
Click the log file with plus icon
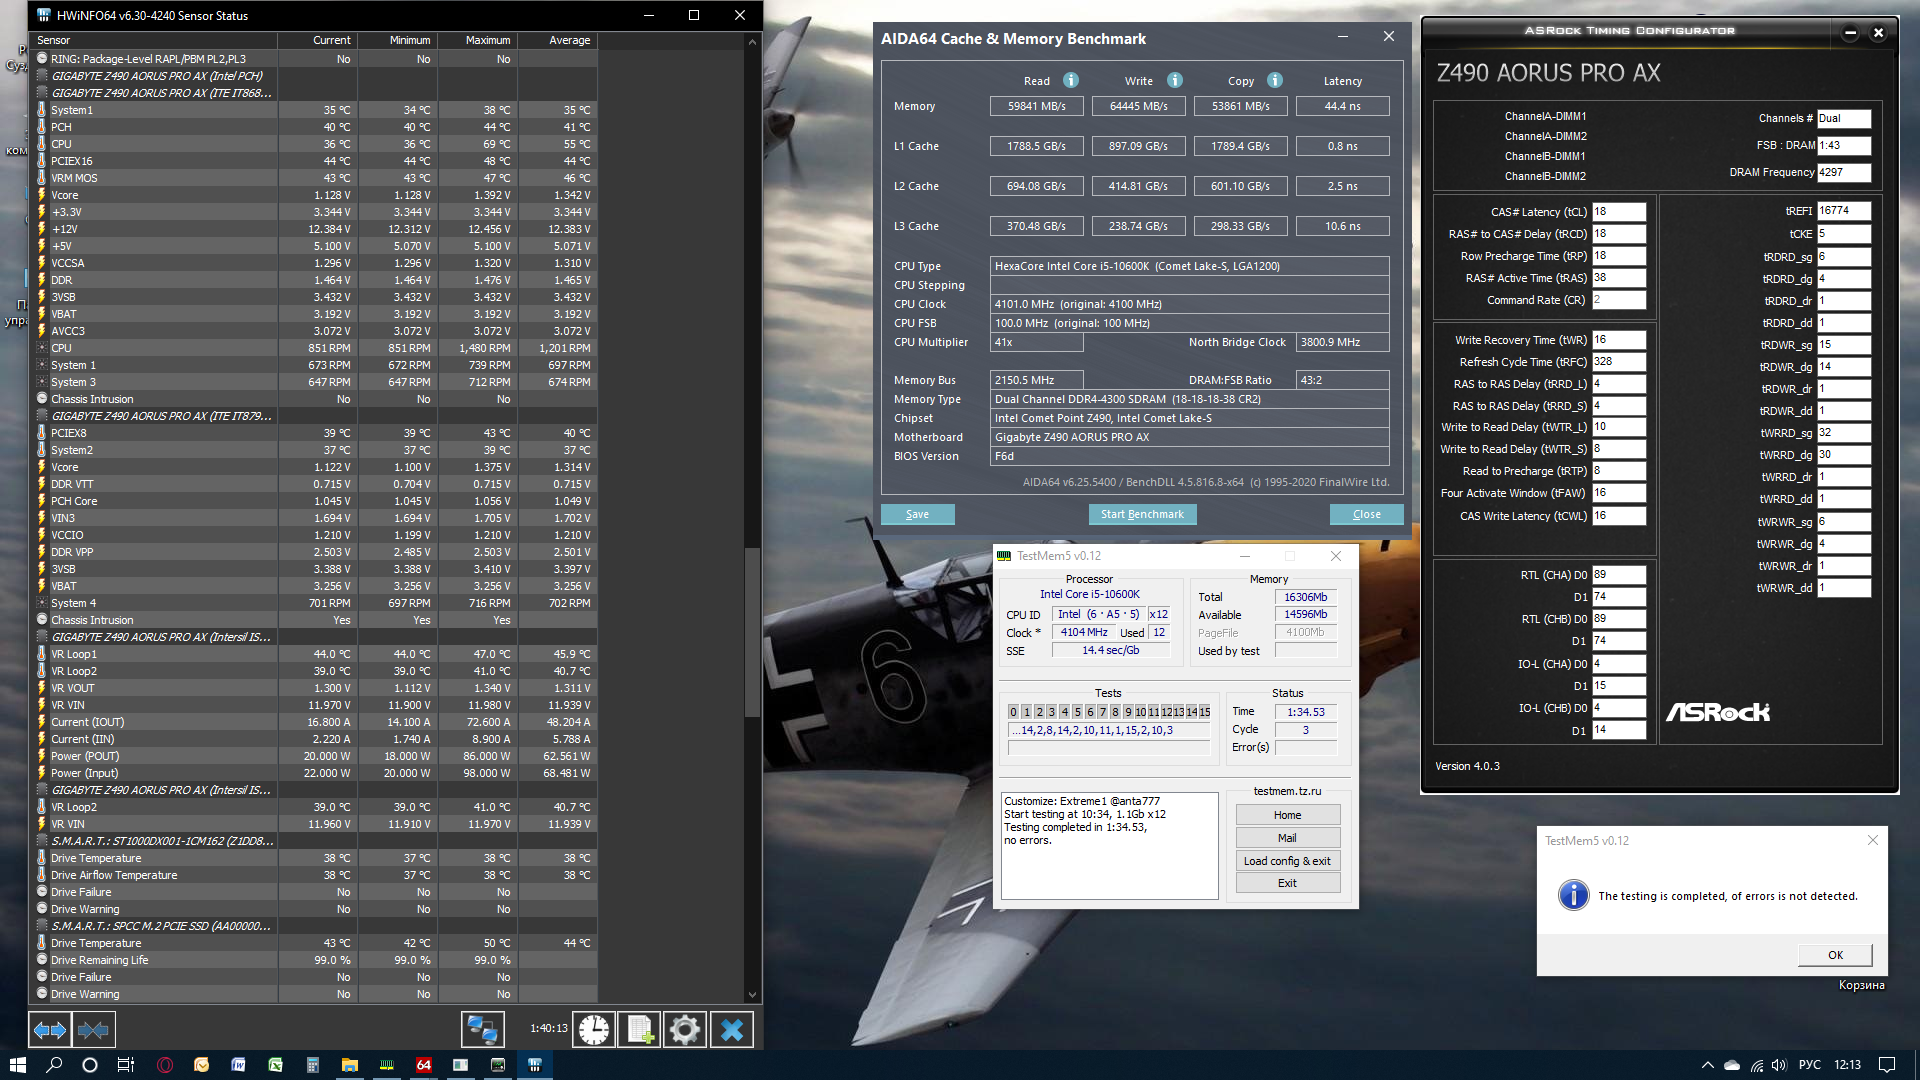[639, 1029]
